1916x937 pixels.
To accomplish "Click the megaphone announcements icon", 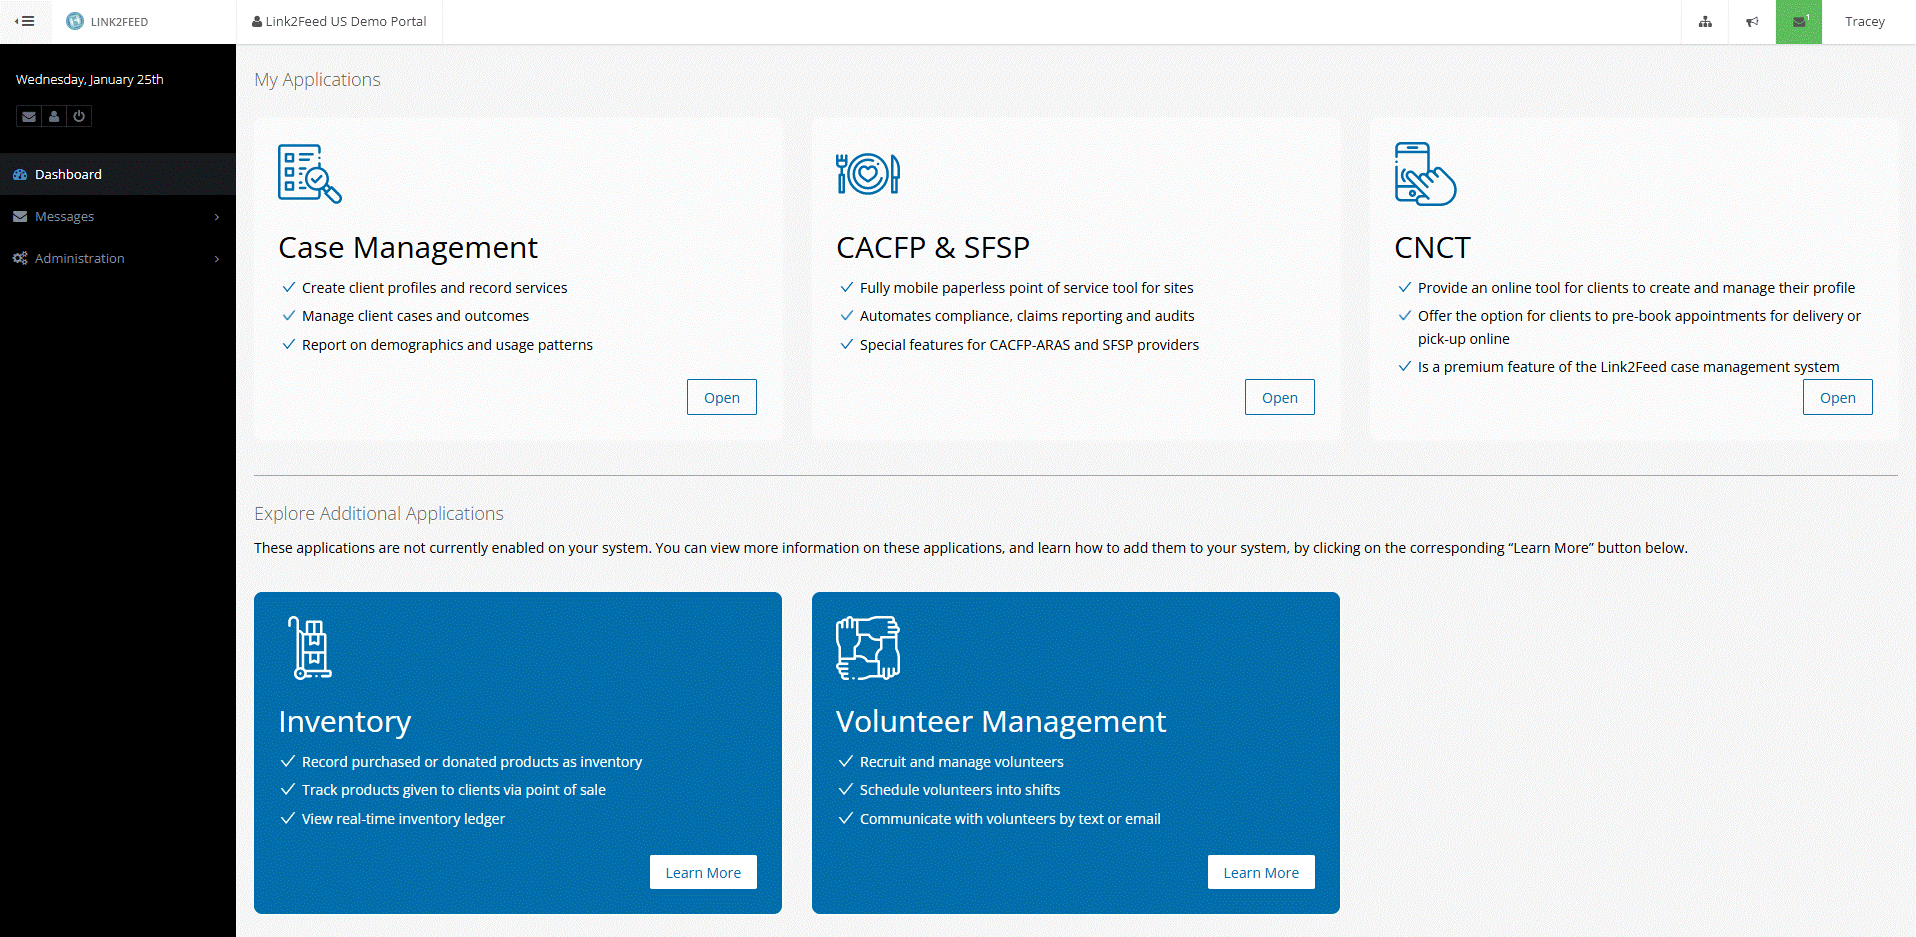I will click(x=1752, y=22).
